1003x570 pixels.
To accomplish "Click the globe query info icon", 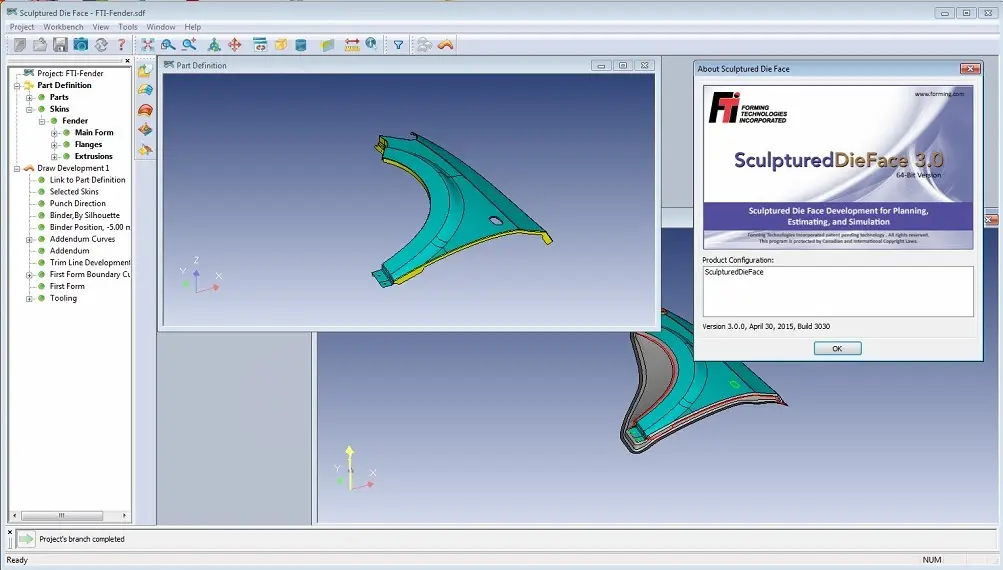I will point(372,45).
